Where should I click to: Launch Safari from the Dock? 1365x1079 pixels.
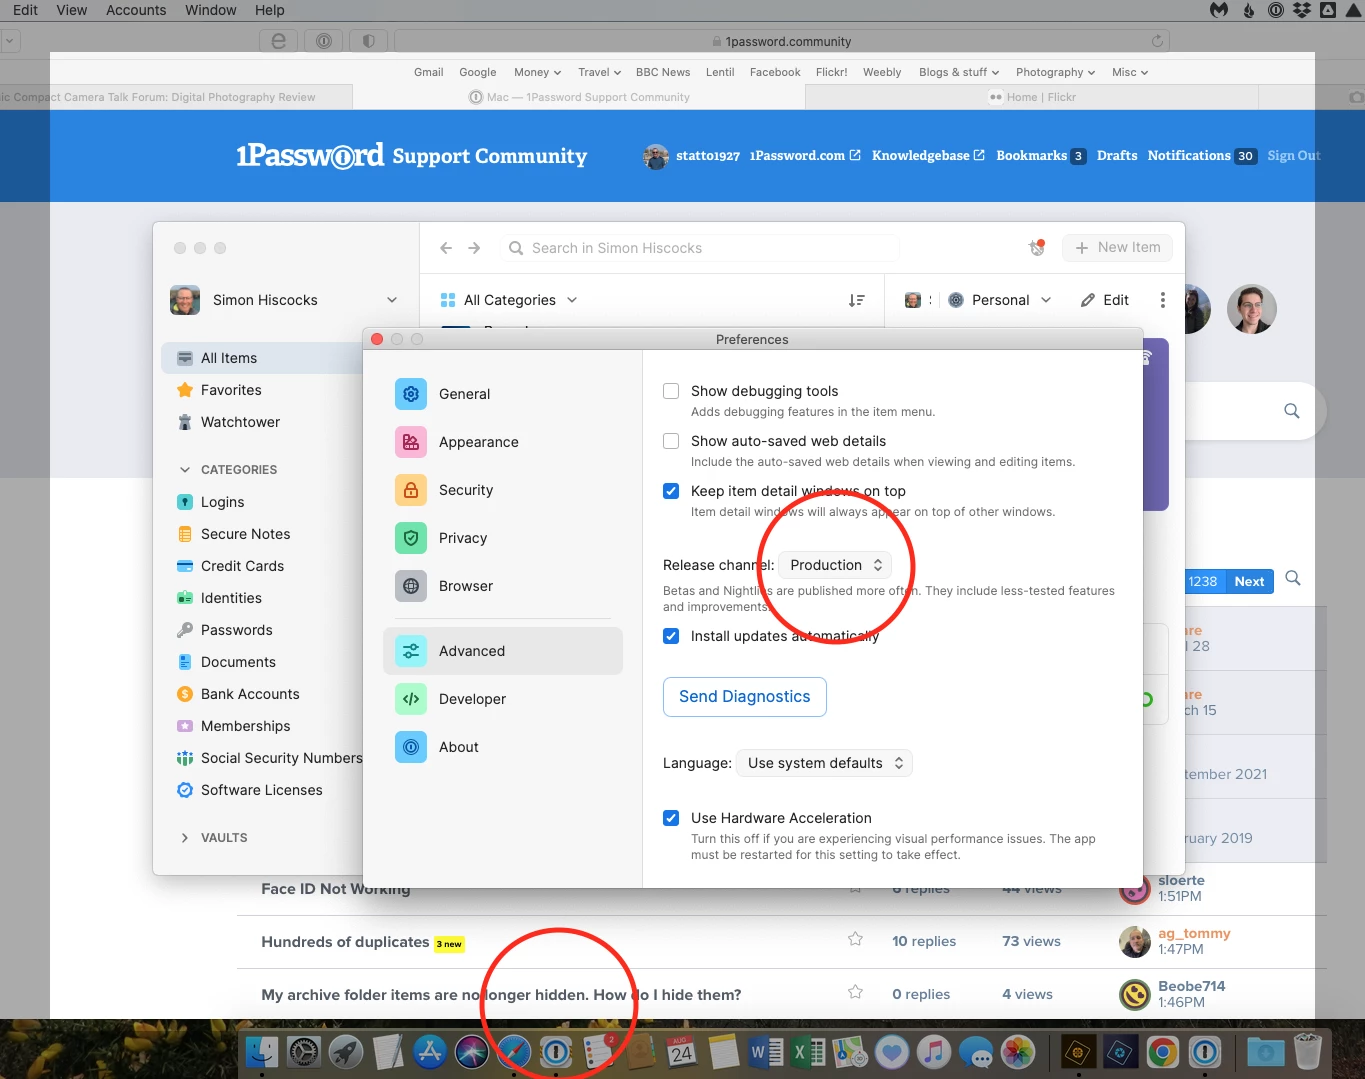(514, 1052)
